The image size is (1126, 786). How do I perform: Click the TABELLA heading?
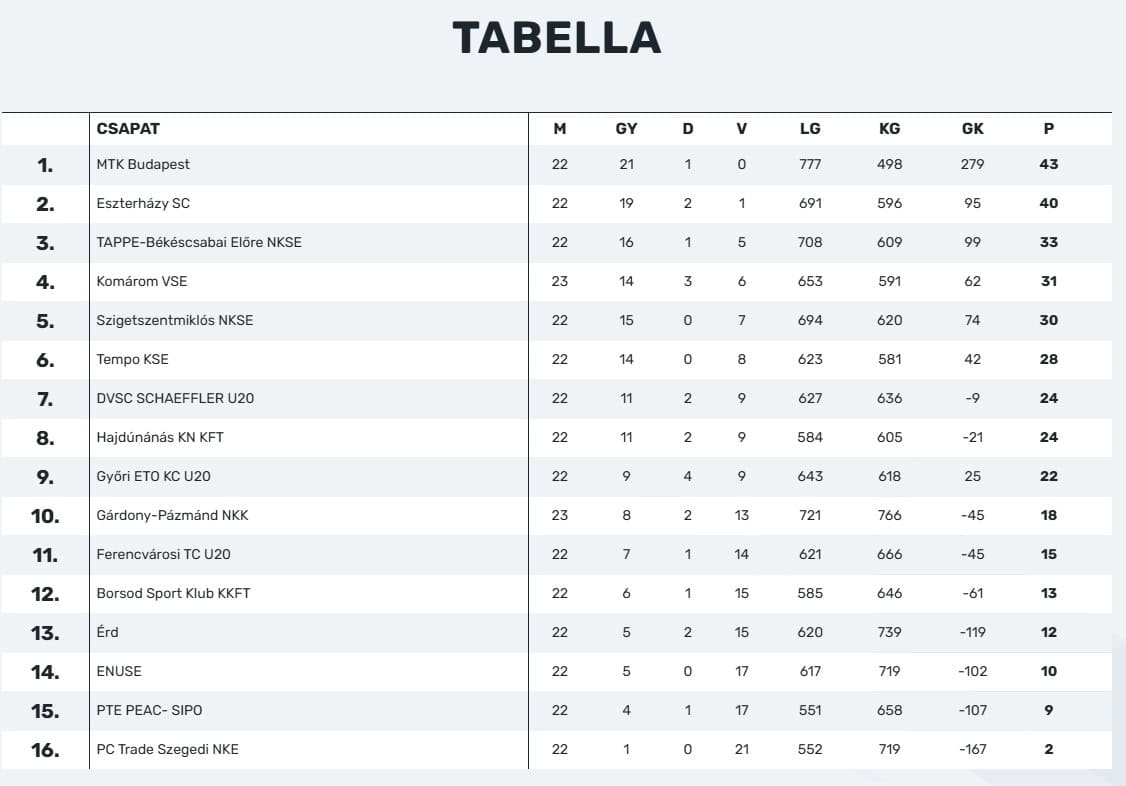[x=556, y=38]
